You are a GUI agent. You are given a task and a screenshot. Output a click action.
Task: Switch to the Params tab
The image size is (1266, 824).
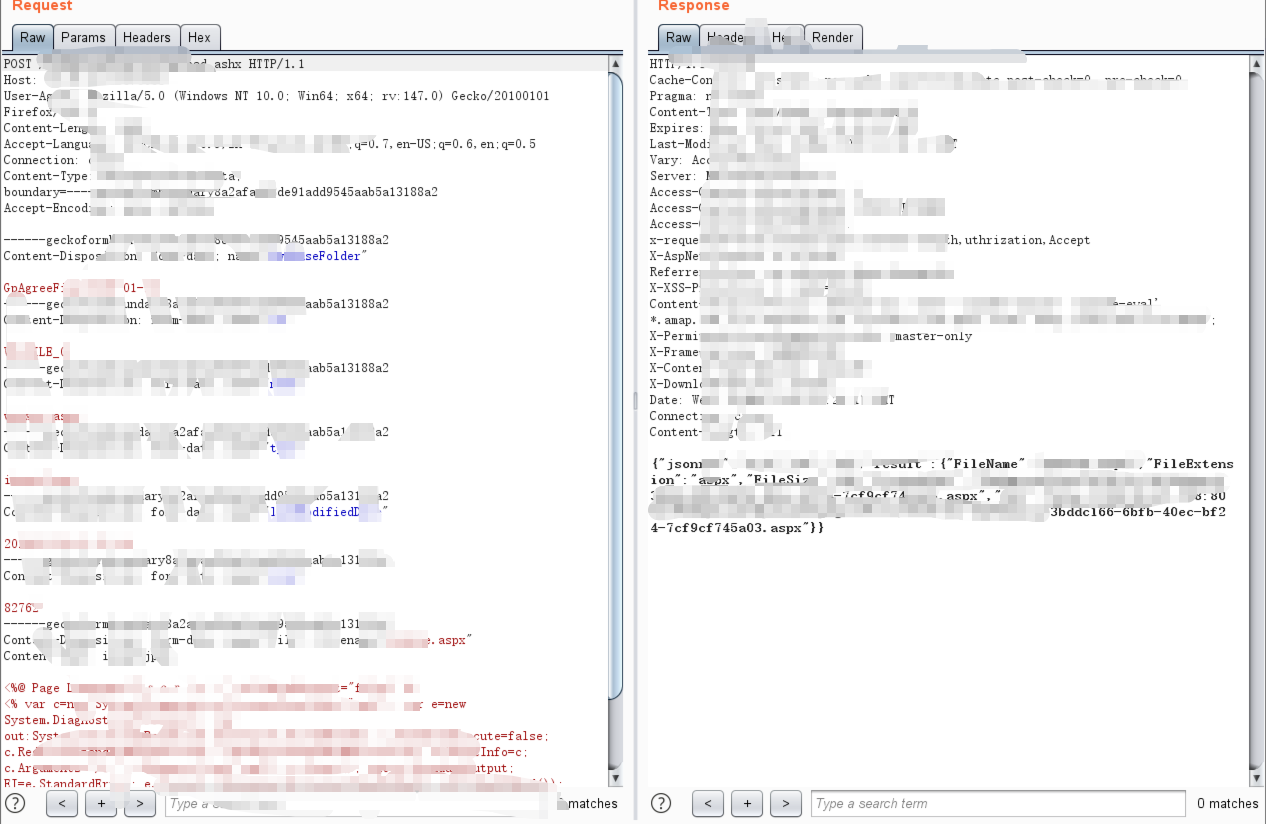pos(83,38)
